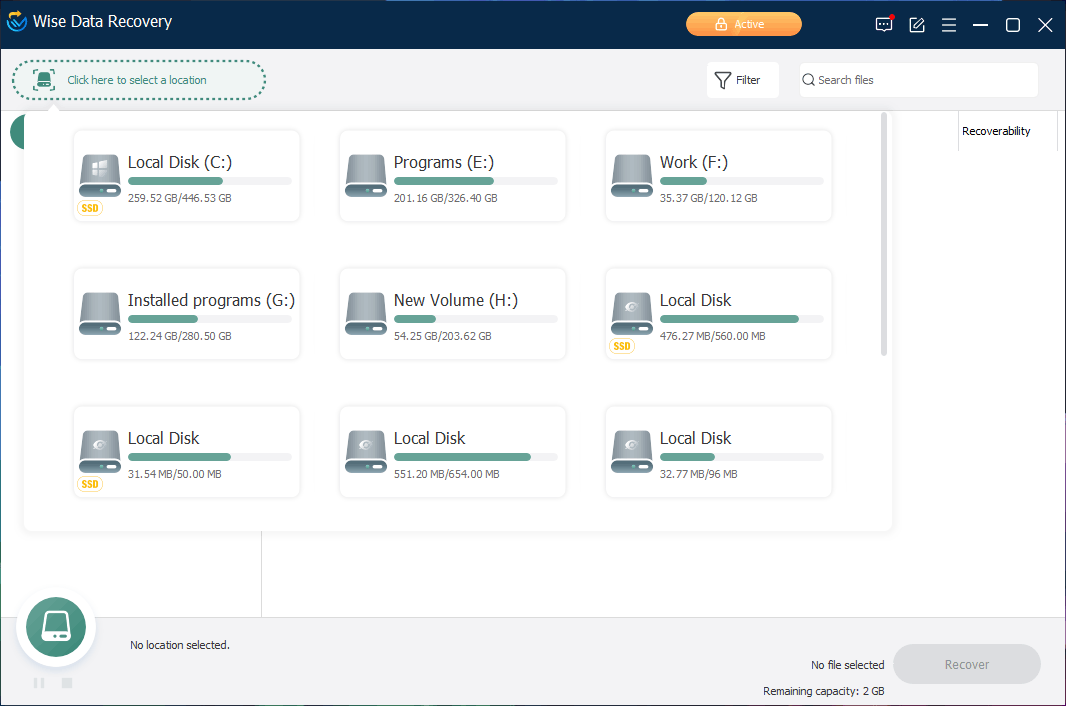Click the Recoverability column header
The height and width of the screenshot is (706, 1066).
point(996,131)
